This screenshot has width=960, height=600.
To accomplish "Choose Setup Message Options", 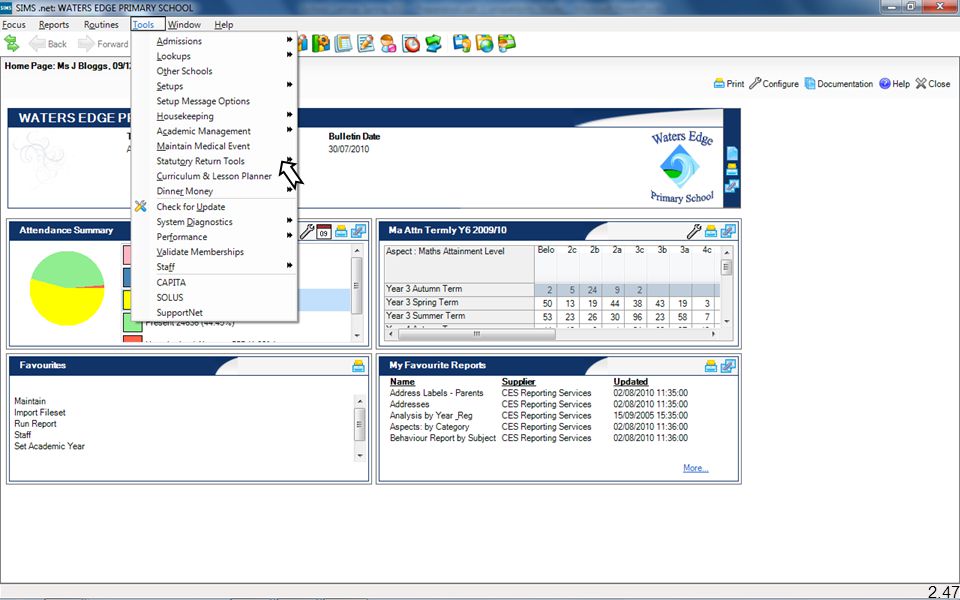I will 203,101.
